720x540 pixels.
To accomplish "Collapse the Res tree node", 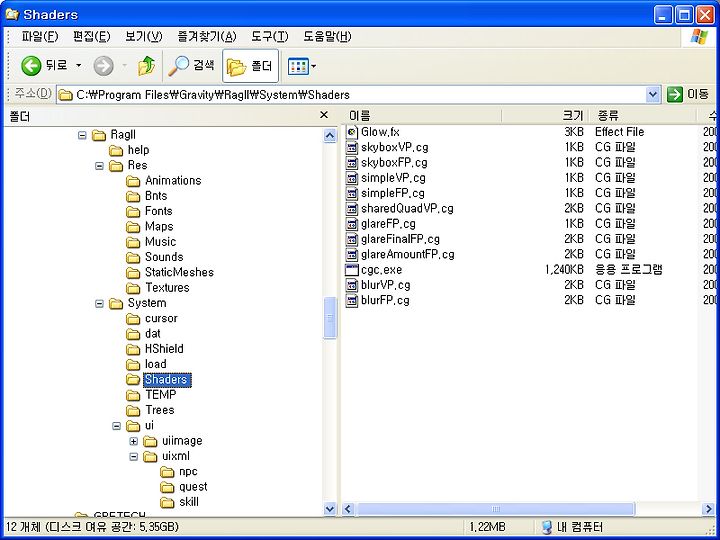I will point(99,166).
